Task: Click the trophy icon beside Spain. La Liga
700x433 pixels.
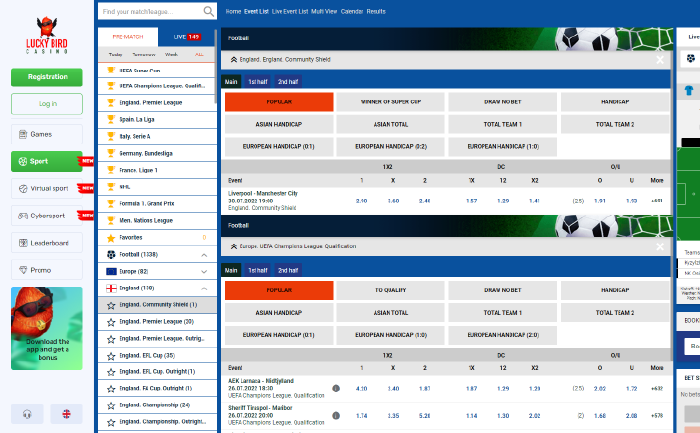Action: click(x=111, y=119)
